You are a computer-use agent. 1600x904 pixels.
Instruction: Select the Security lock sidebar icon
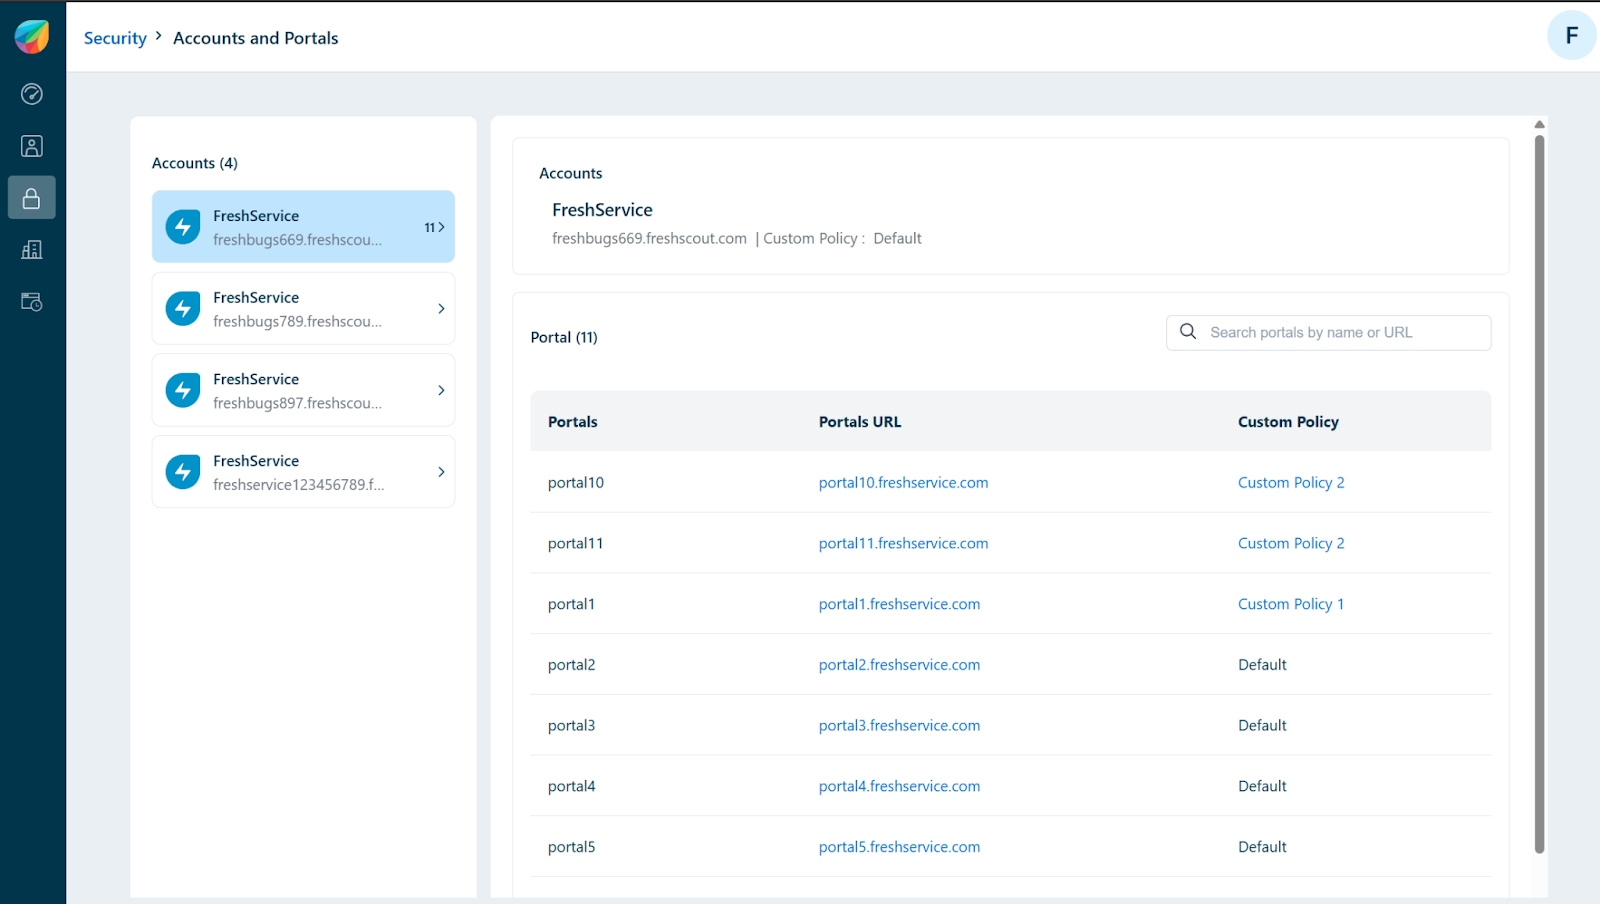click(32, 198)
